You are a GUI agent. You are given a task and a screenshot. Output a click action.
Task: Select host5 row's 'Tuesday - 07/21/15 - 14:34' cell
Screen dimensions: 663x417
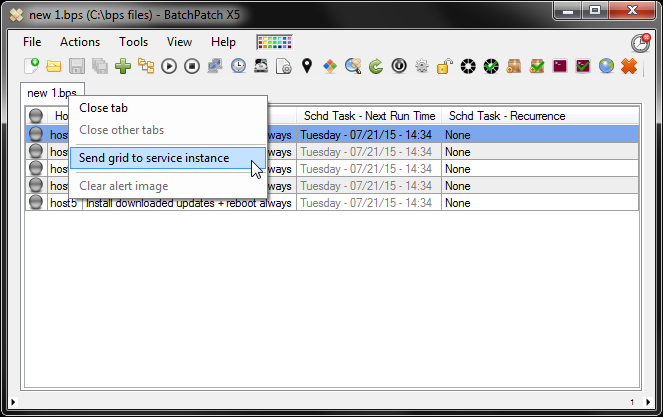tap(369, 203)
